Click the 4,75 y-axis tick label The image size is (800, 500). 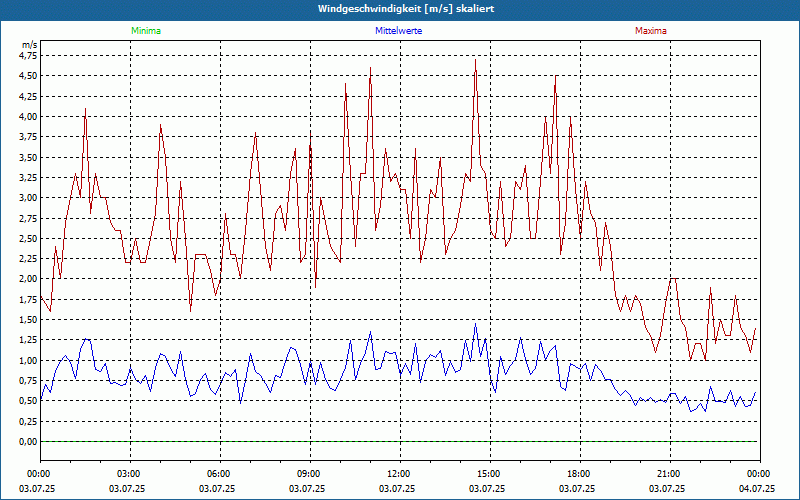click(28, 55)
